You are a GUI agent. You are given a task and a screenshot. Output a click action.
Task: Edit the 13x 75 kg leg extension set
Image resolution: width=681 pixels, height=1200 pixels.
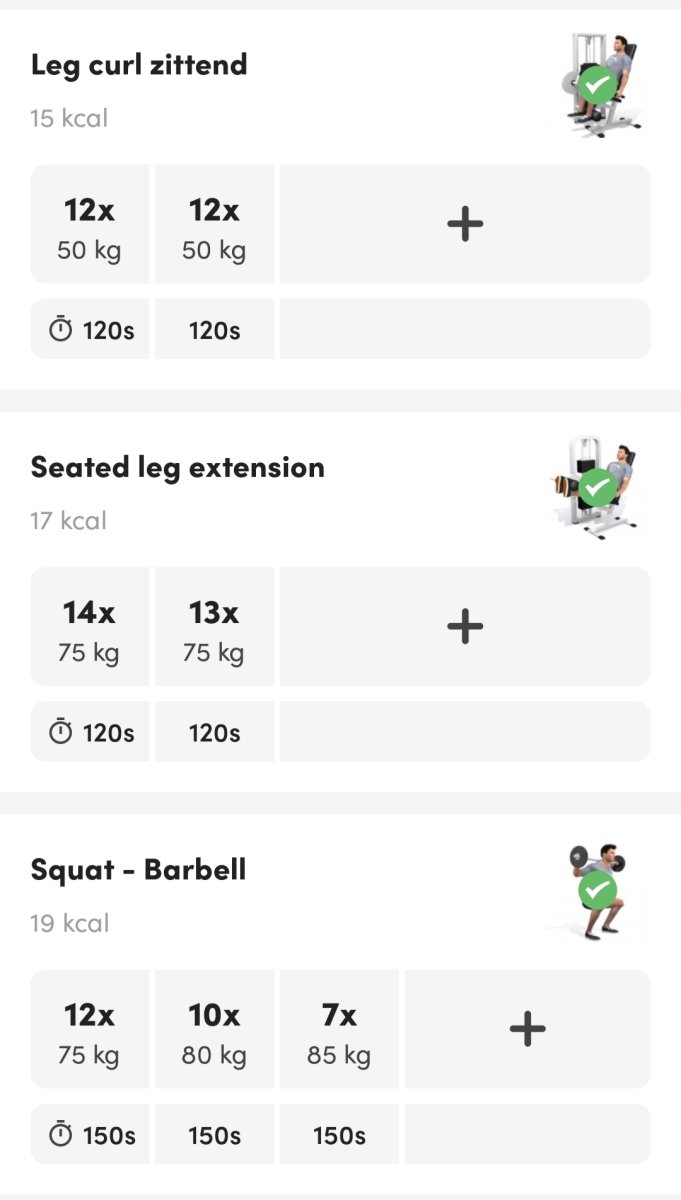214,628
